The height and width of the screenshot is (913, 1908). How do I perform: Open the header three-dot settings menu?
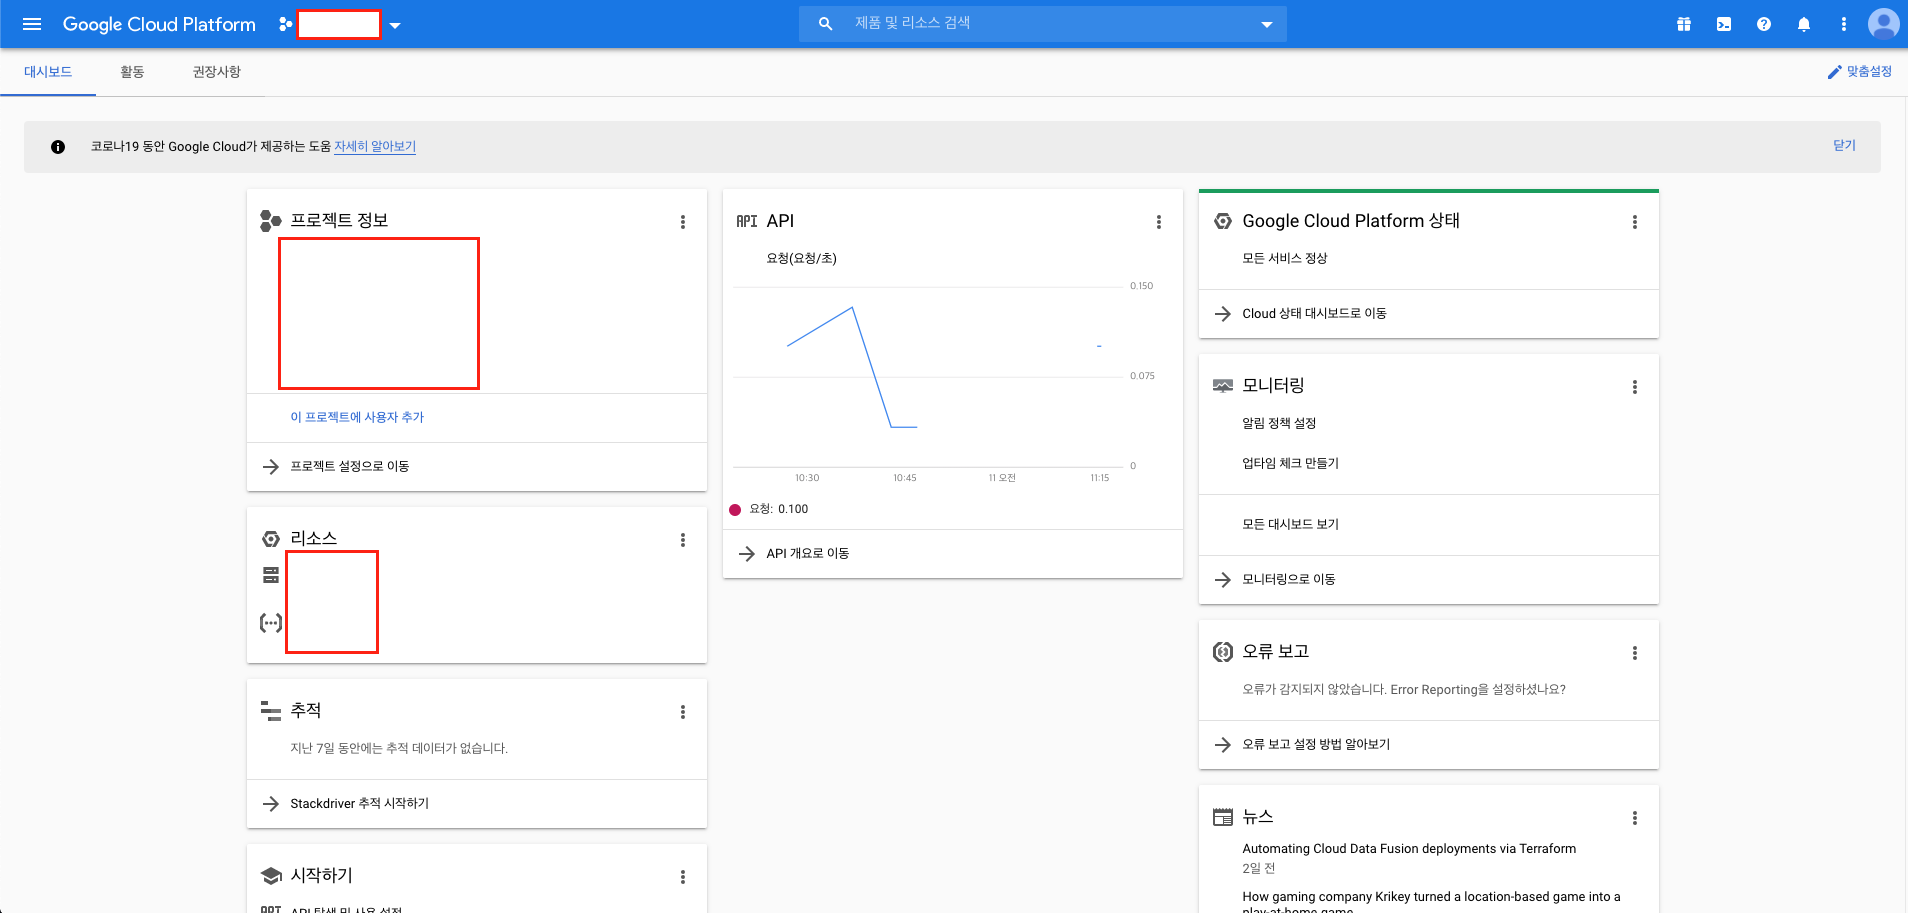[1844, 24]
